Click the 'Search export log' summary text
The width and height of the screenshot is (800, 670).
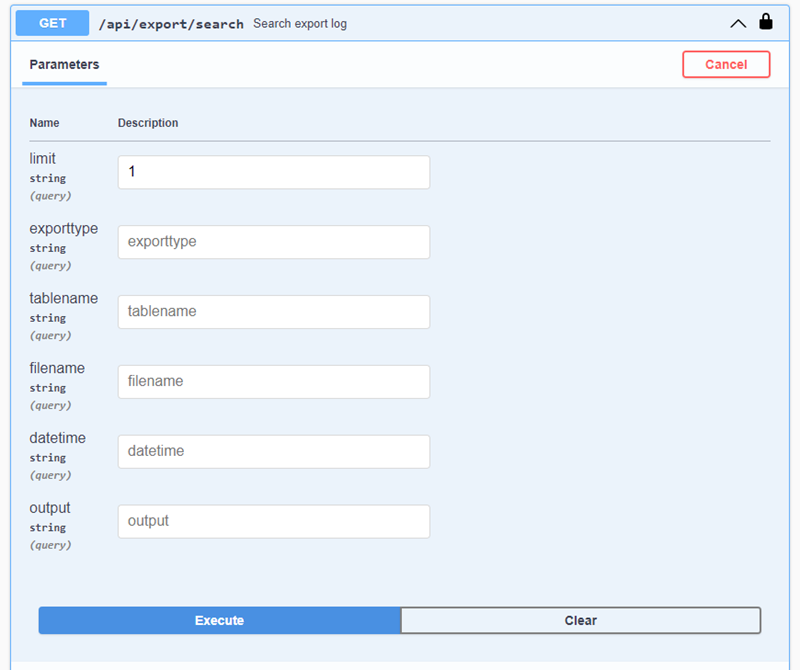tap(300, 23)
